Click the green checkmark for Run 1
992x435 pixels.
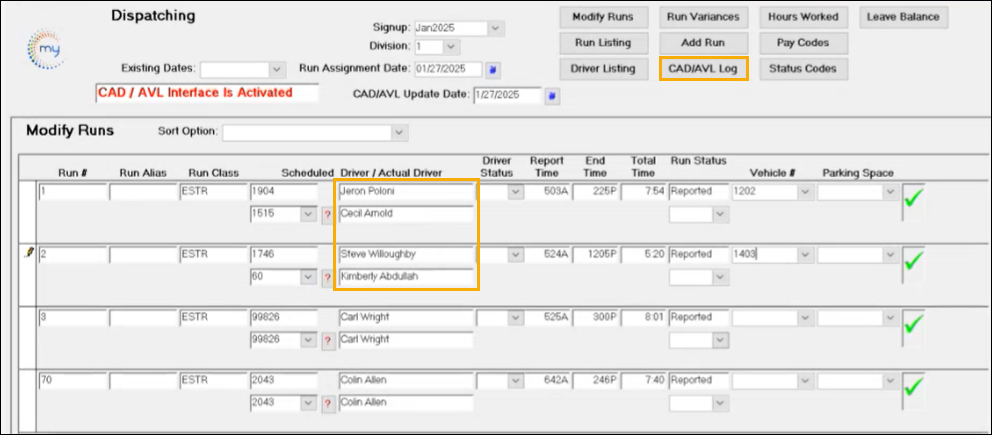click(x=914, y=198)
